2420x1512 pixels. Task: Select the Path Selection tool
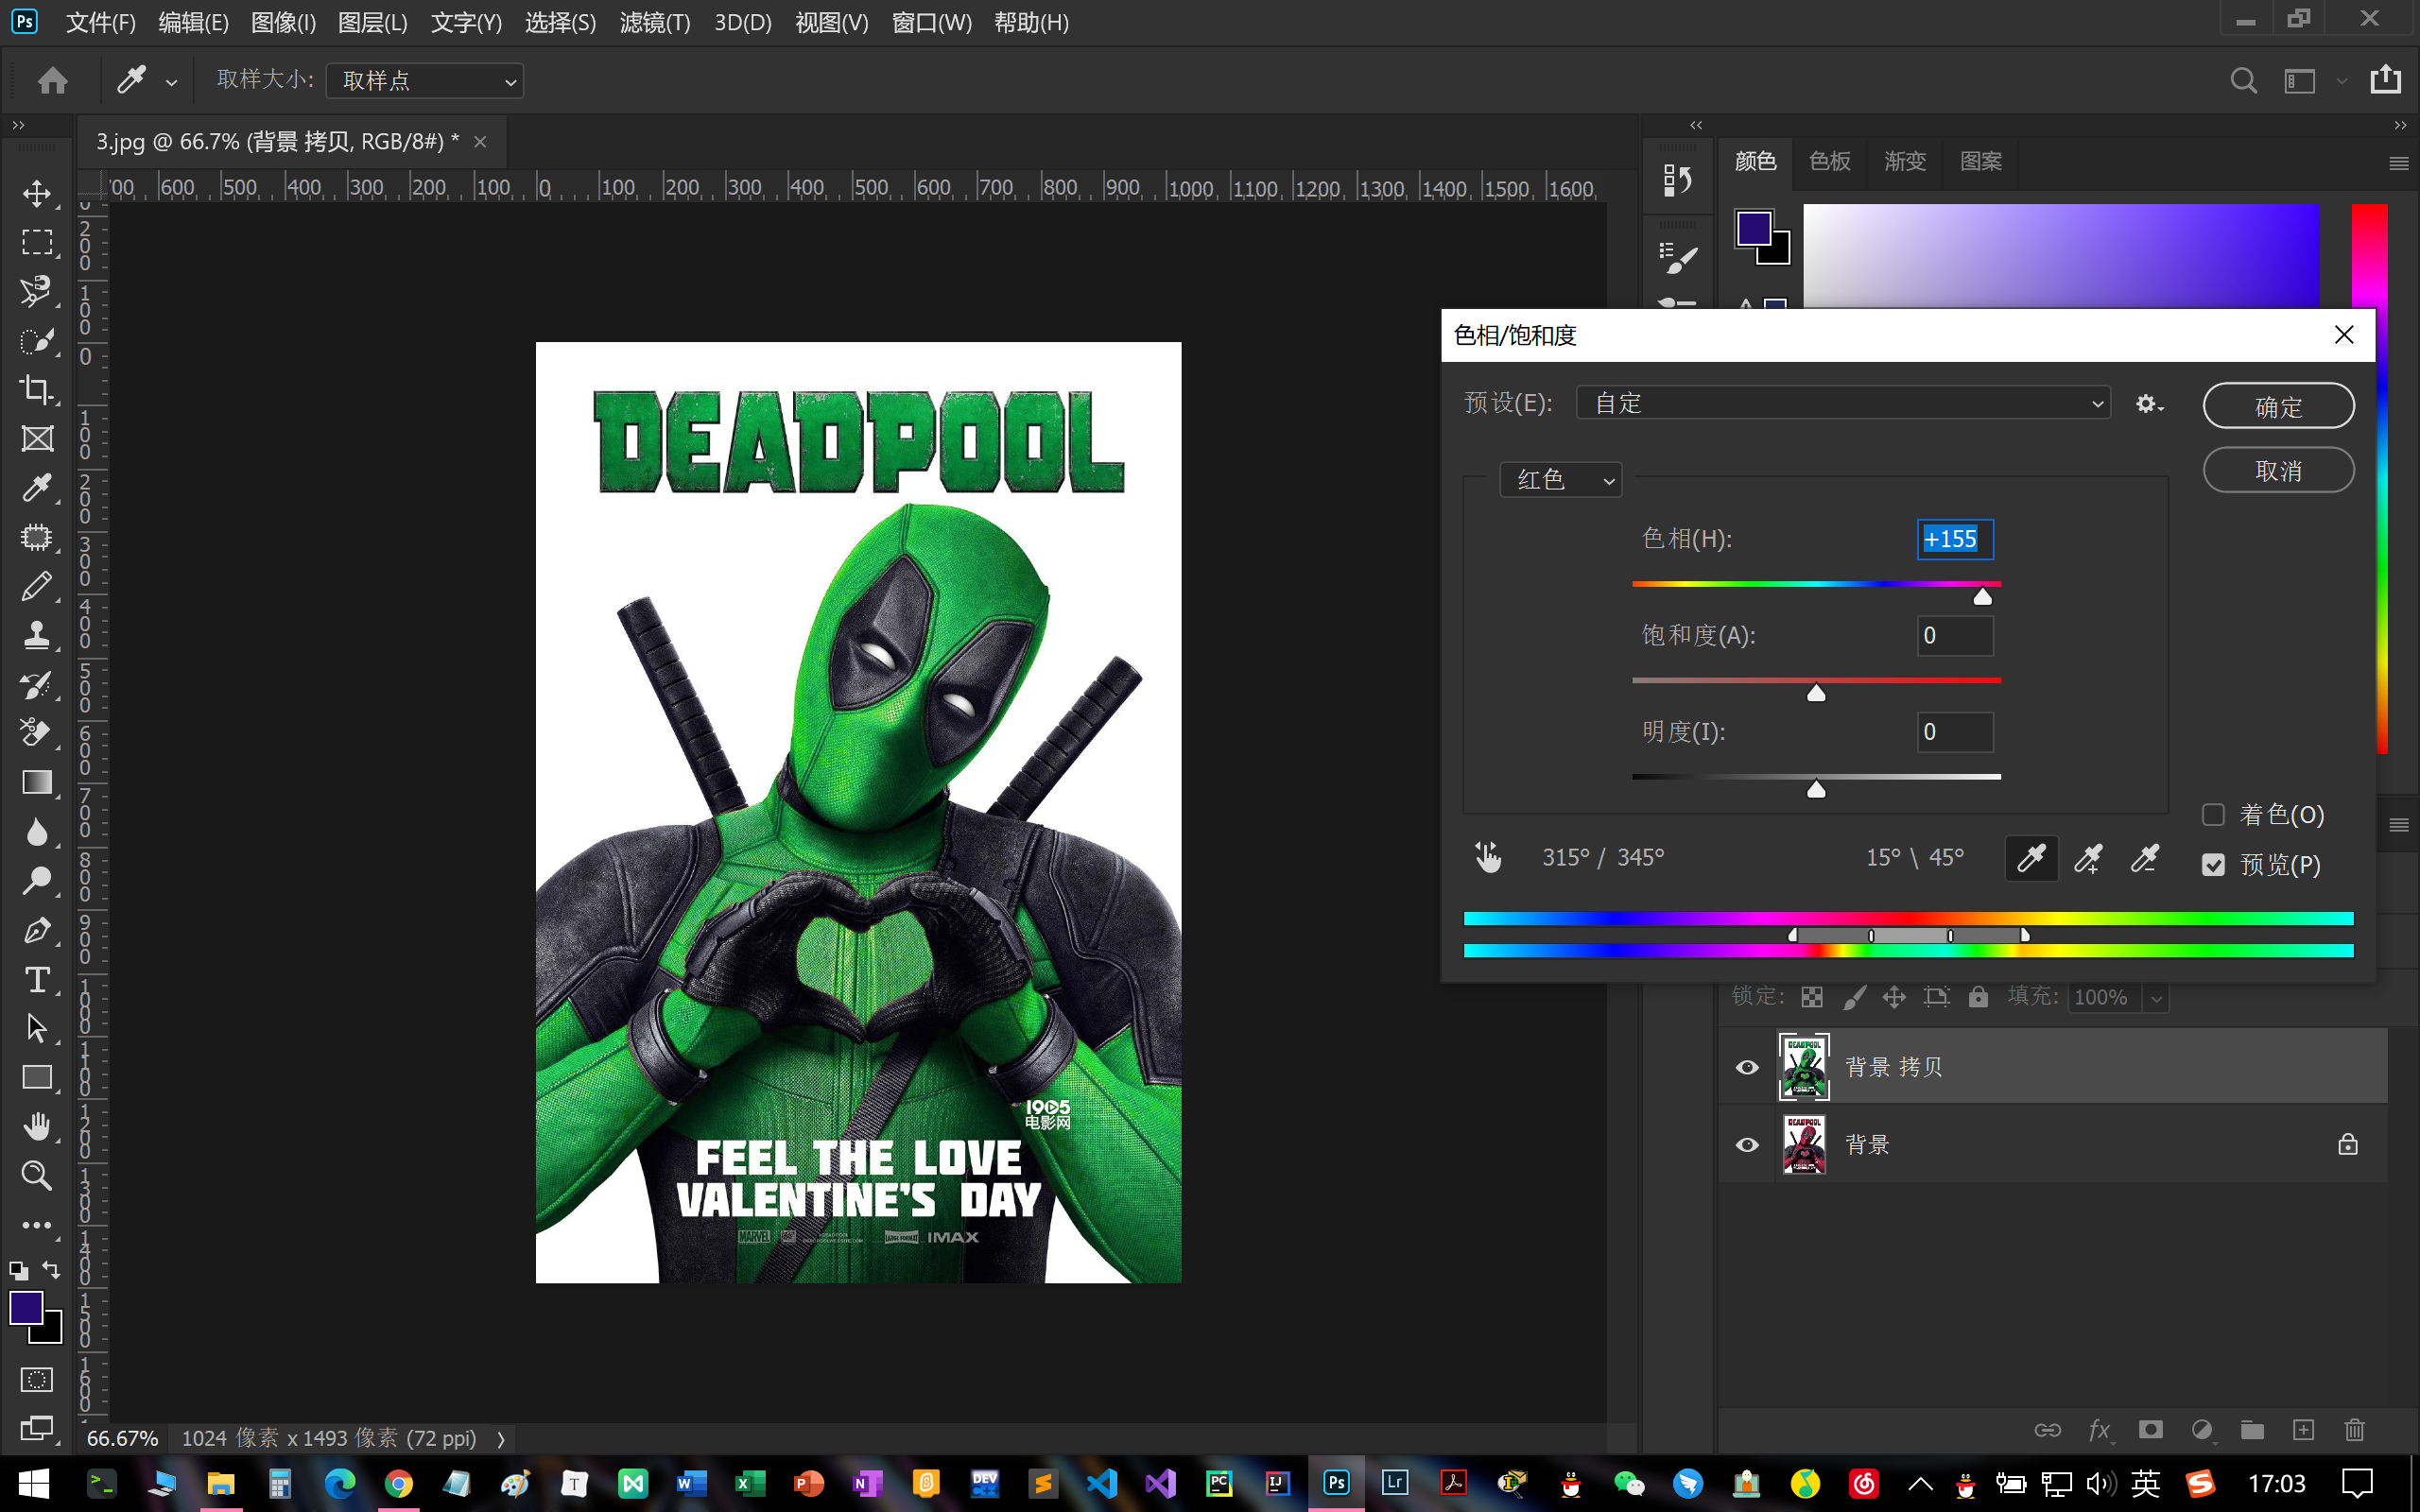[x=37, y=1028]
